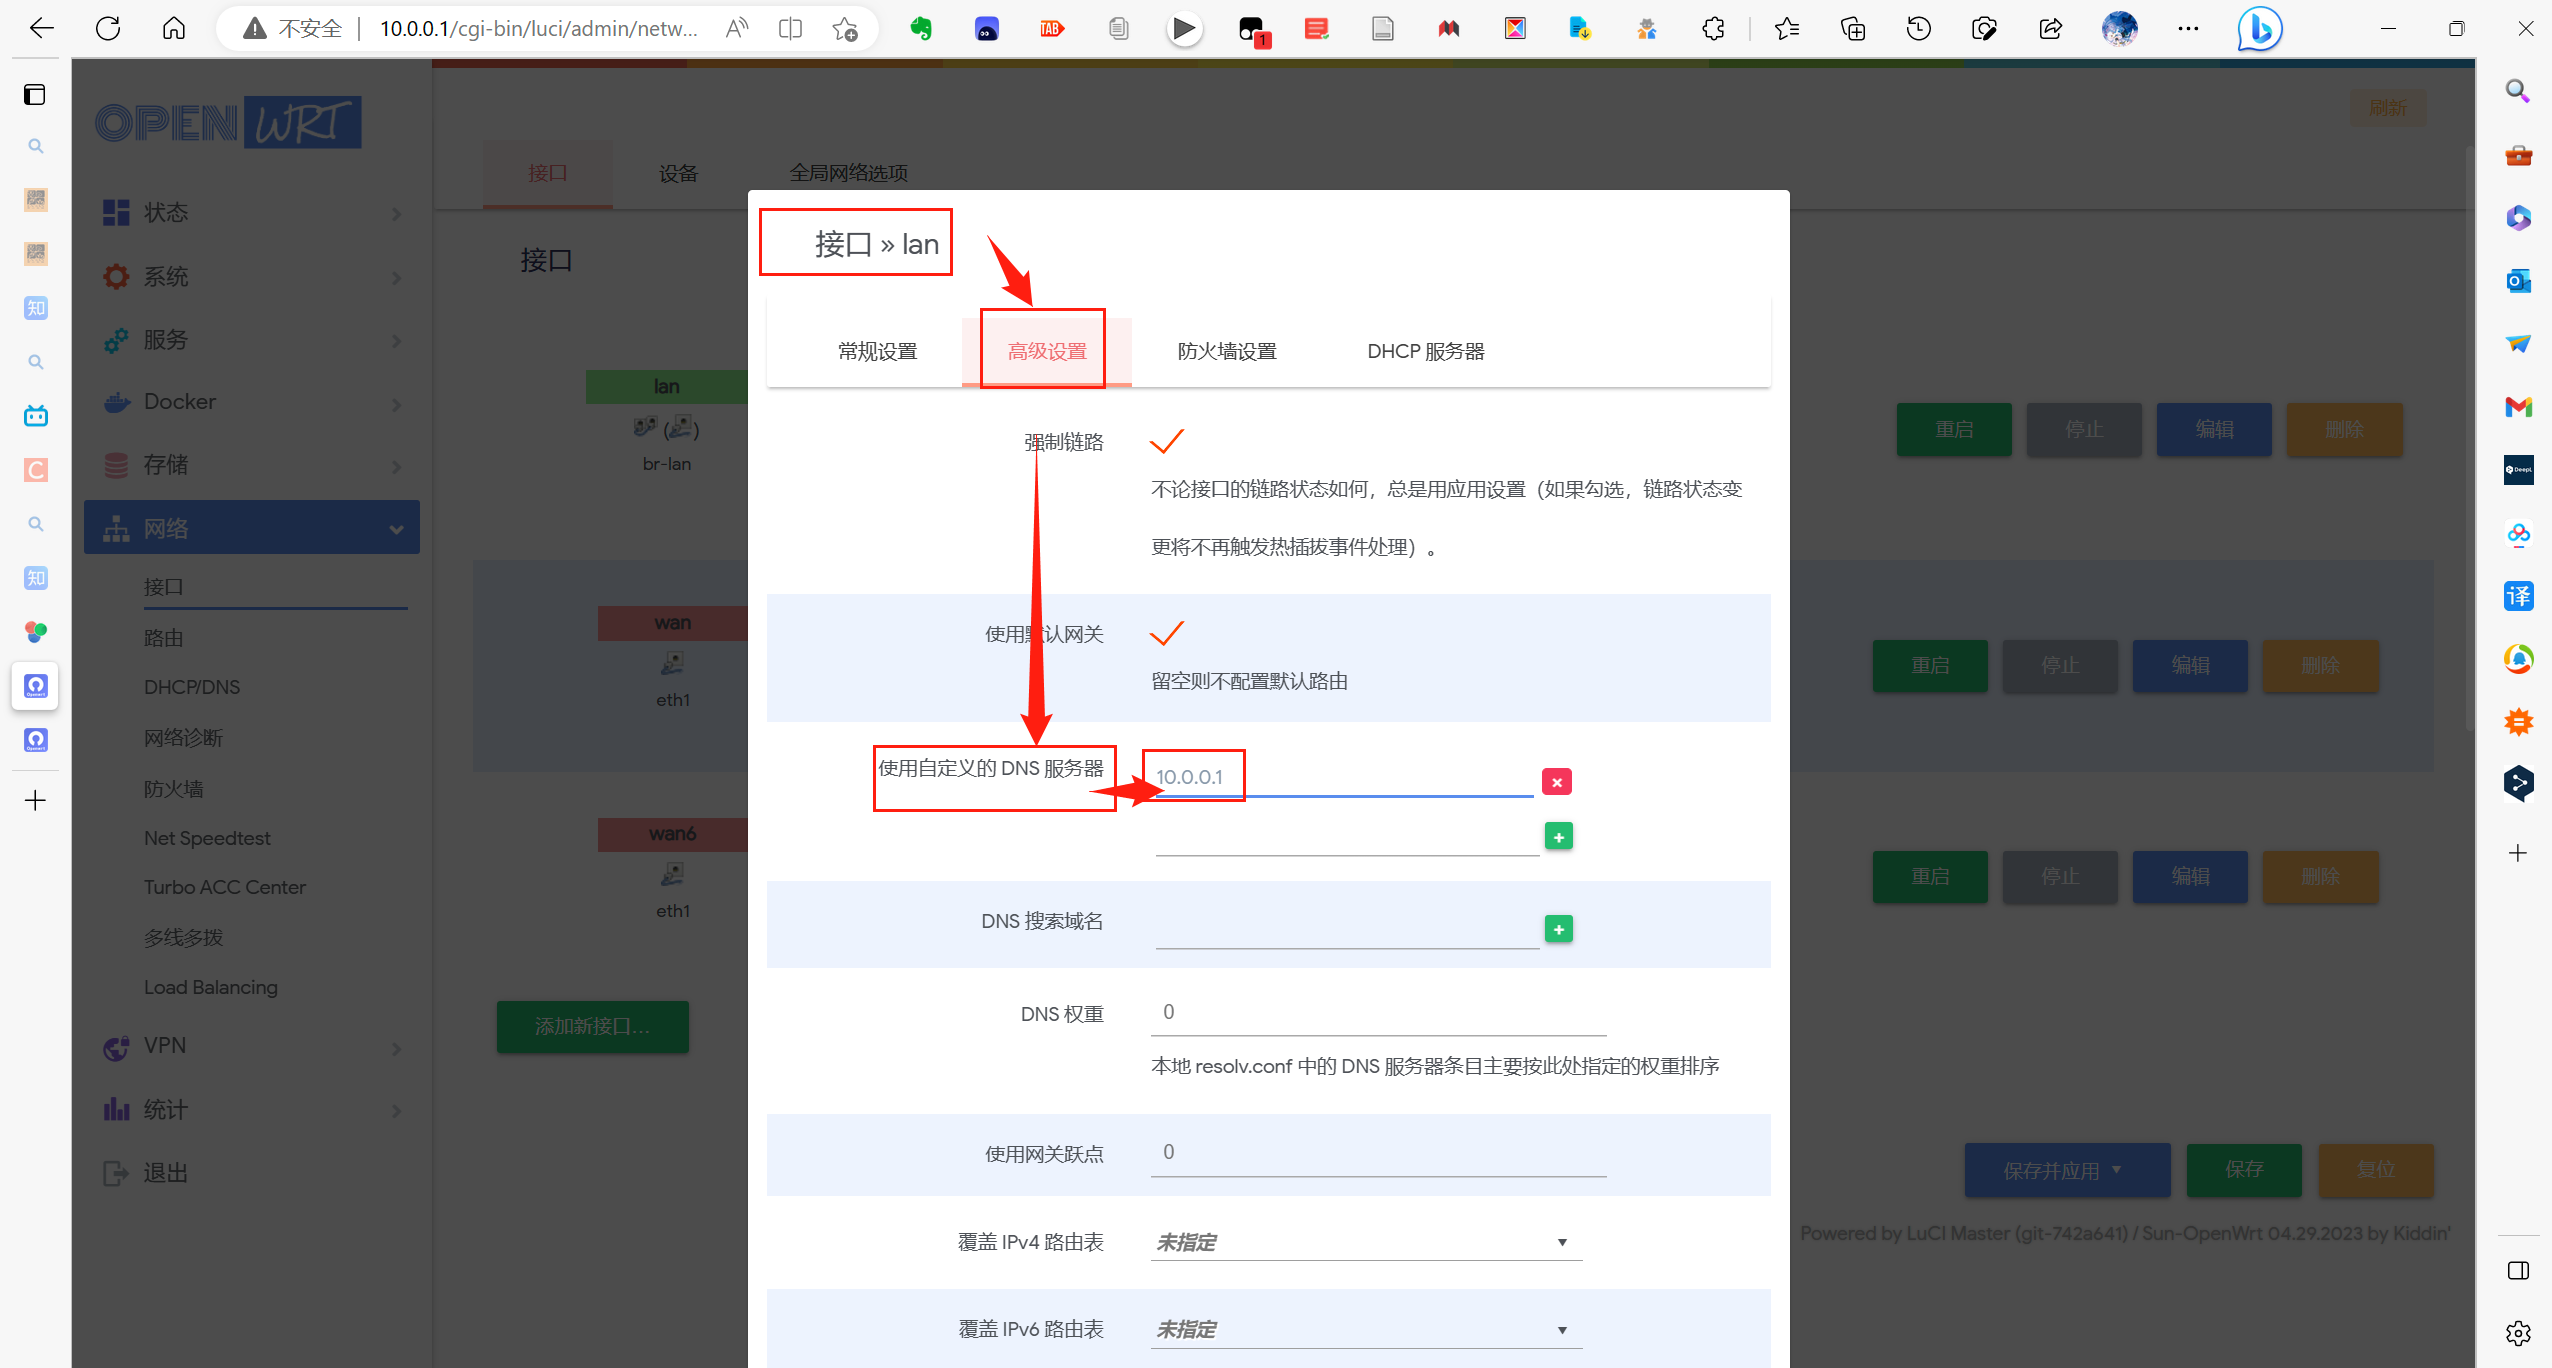This screenshot has width=2552, height=1368.
Task: Open the override IPv6 routing table dropdown
Action: 1365,1329
